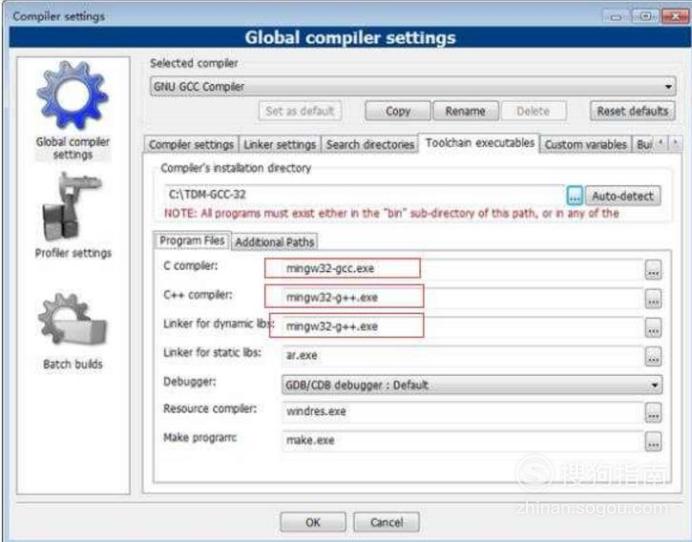Switch to Linker settings tab
The image size is (692, 542).
pyautogui.click(x=280, y=144)
